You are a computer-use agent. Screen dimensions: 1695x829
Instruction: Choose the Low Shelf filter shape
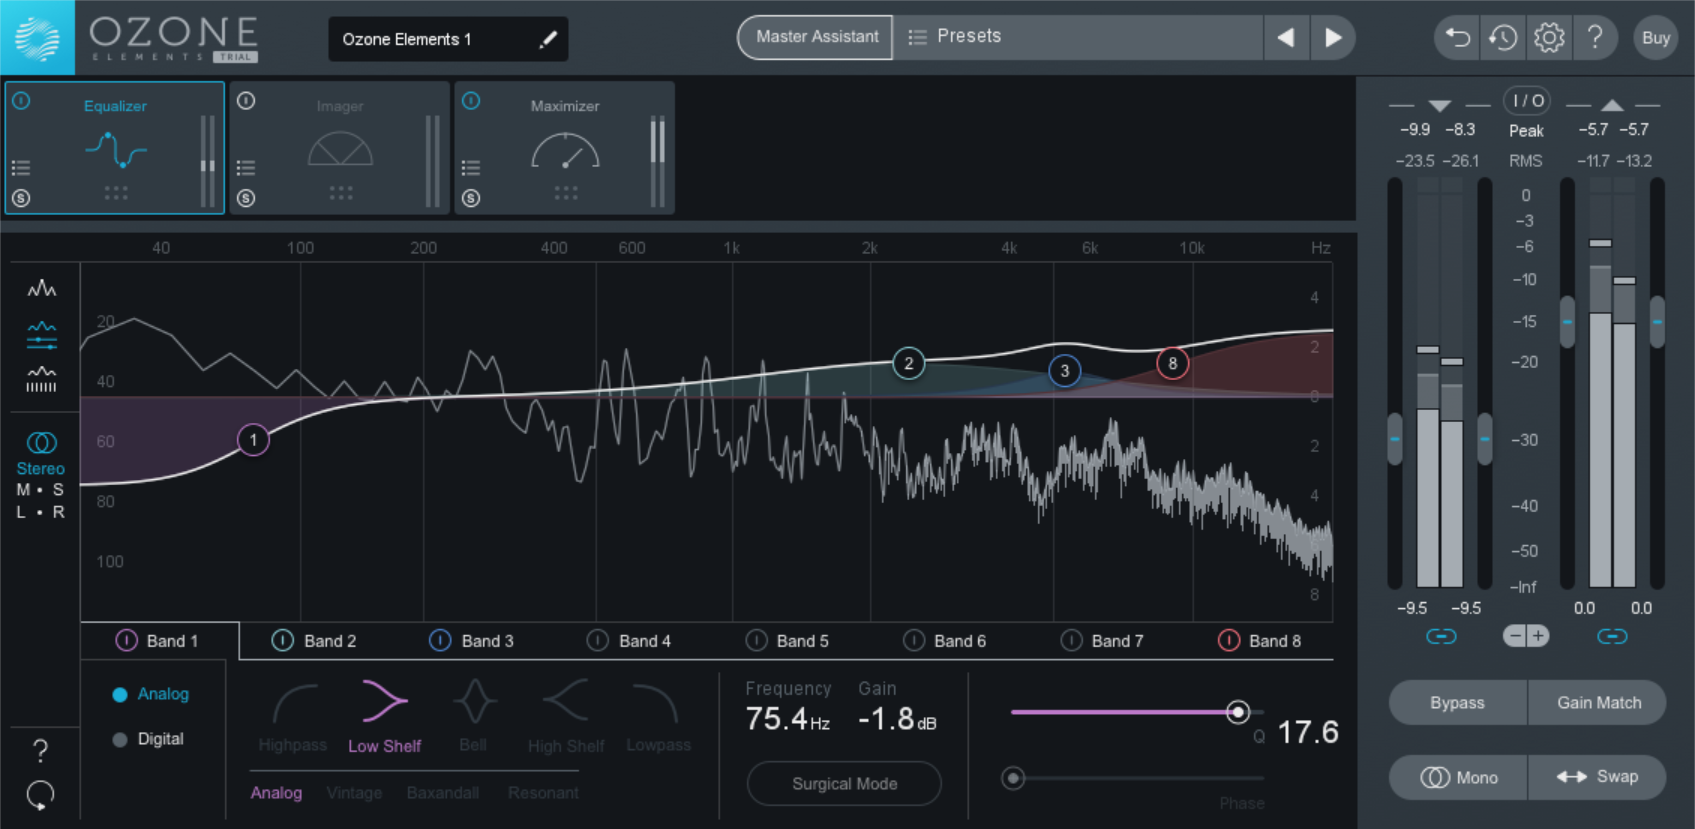(384, 716)
